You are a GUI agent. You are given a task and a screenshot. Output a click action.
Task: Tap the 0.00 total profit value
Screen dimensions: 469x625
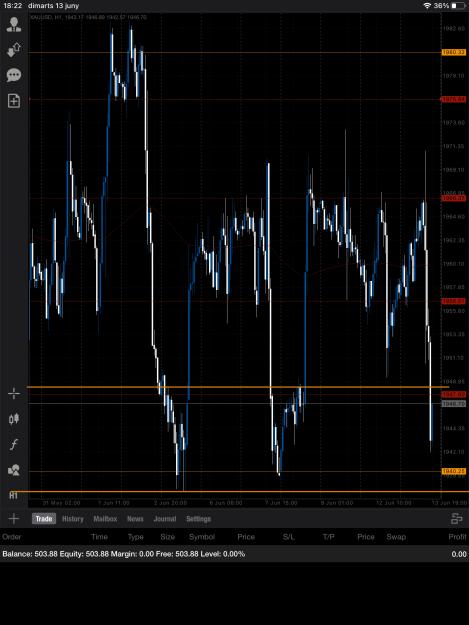pyautogui.click(x=459, y=554)
